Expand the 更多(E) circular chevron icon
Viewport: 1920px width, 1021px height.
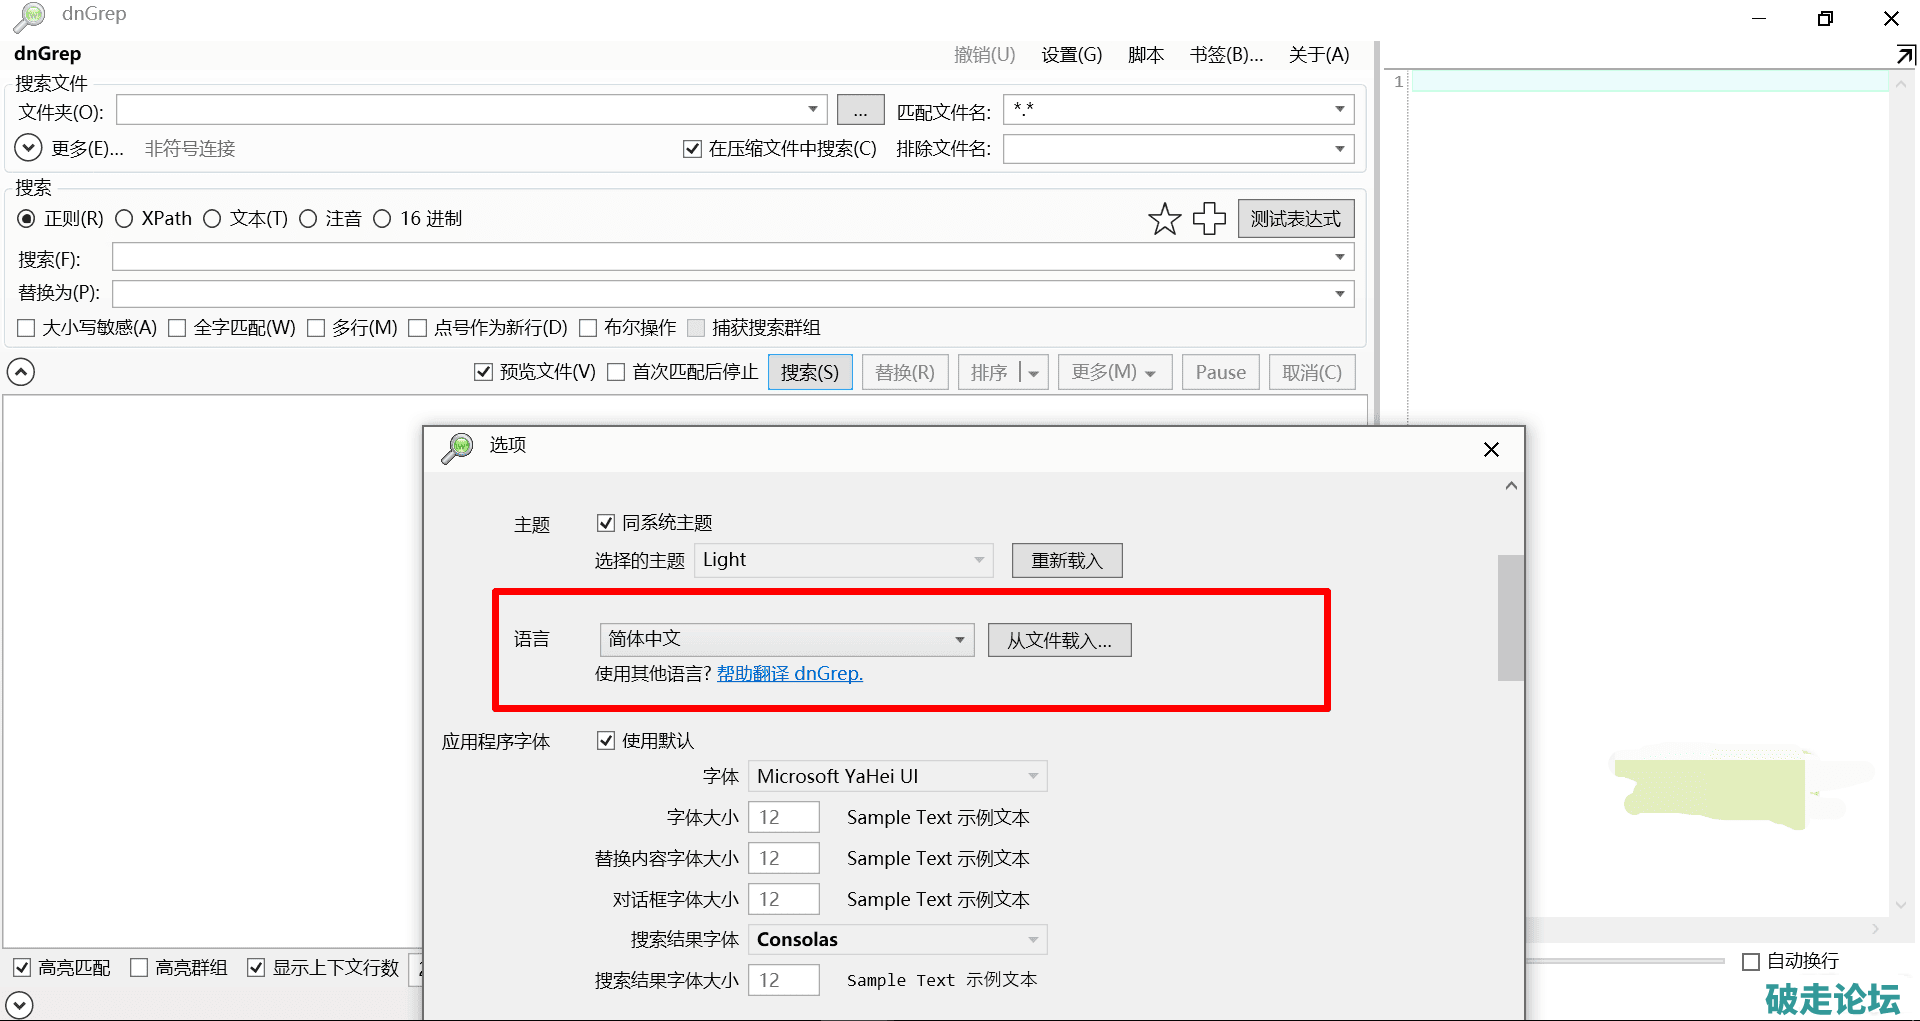tap(28, 148)
